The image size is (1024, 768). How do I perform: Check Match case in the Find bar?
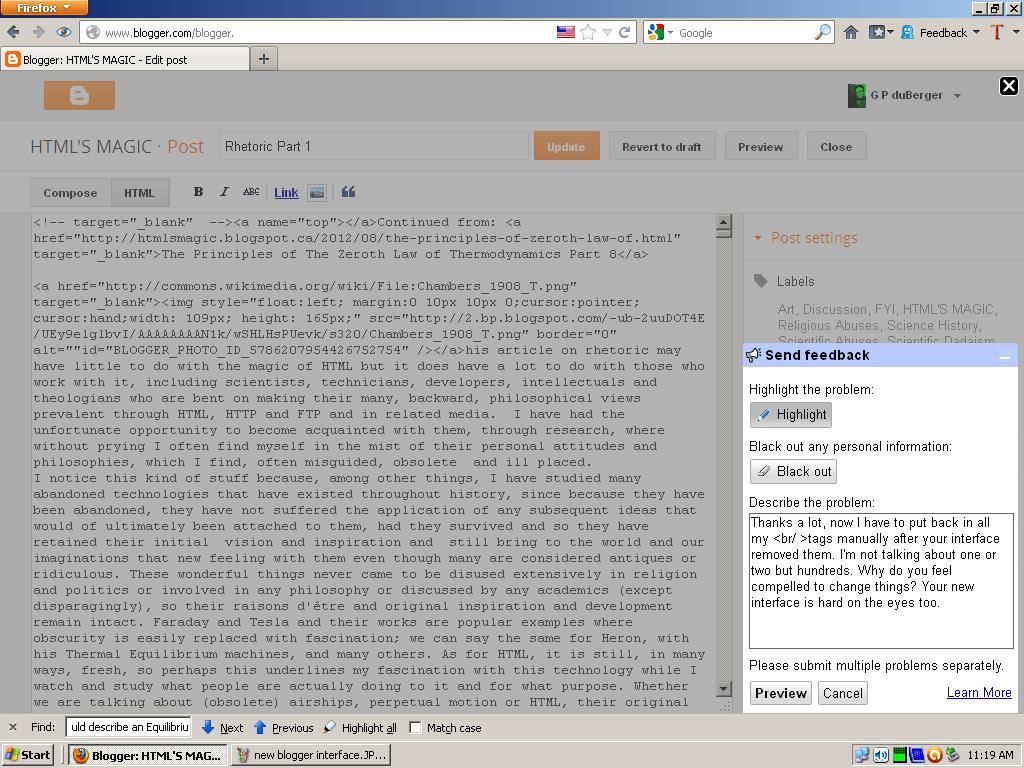coord(414,728)
